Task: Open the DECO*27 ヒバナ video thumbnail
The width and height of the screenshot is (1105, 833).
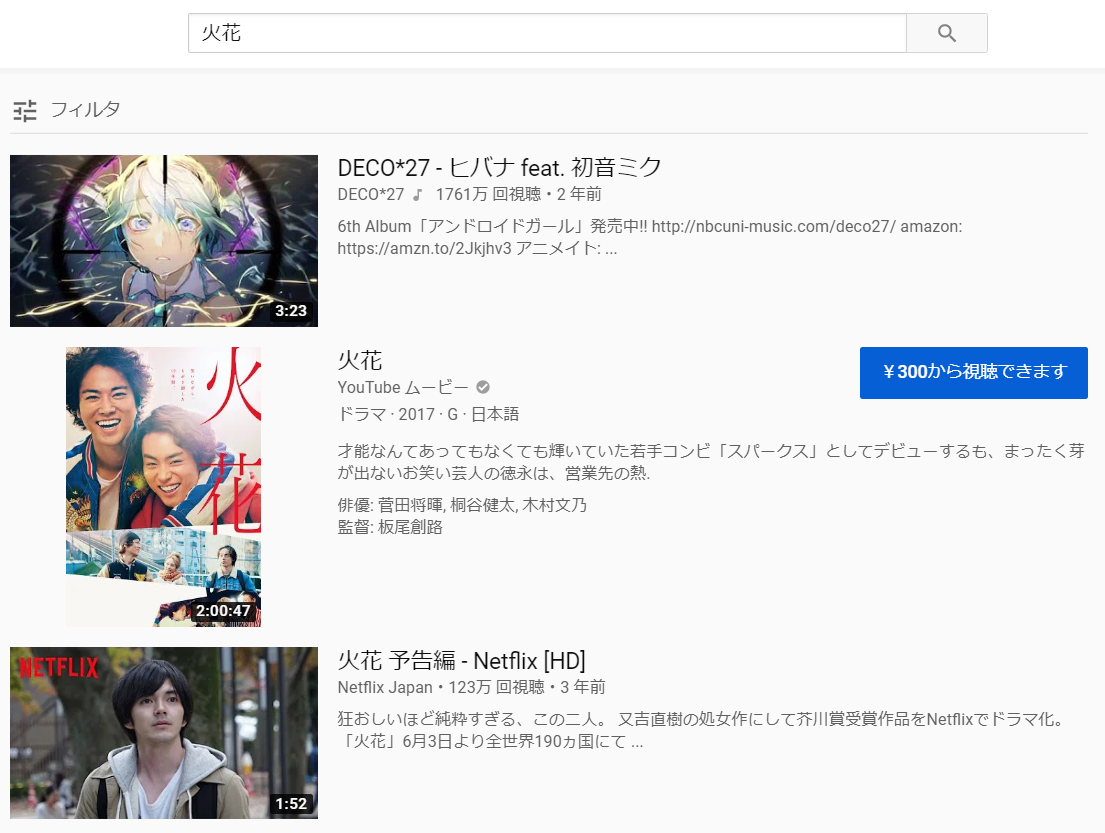Action: (163, 241)
